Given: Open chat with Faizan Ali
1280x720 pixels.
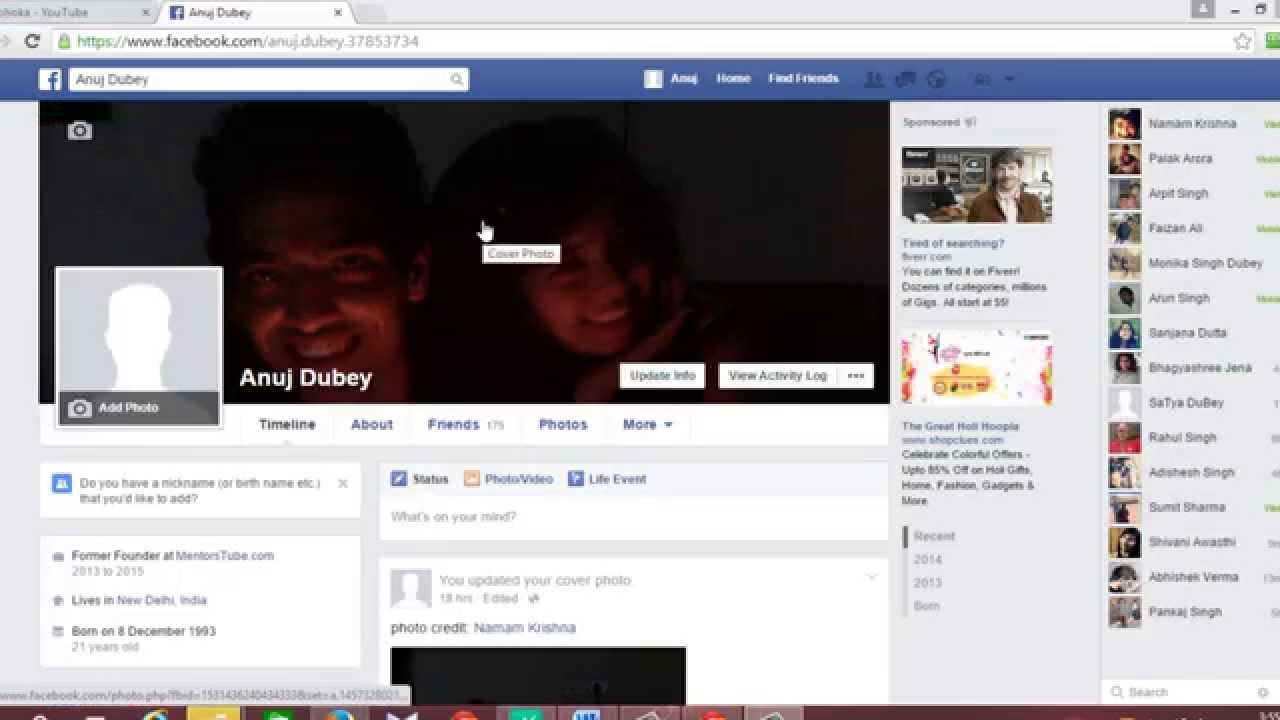Looking at the screenshot, I should tap(1192, 228).
